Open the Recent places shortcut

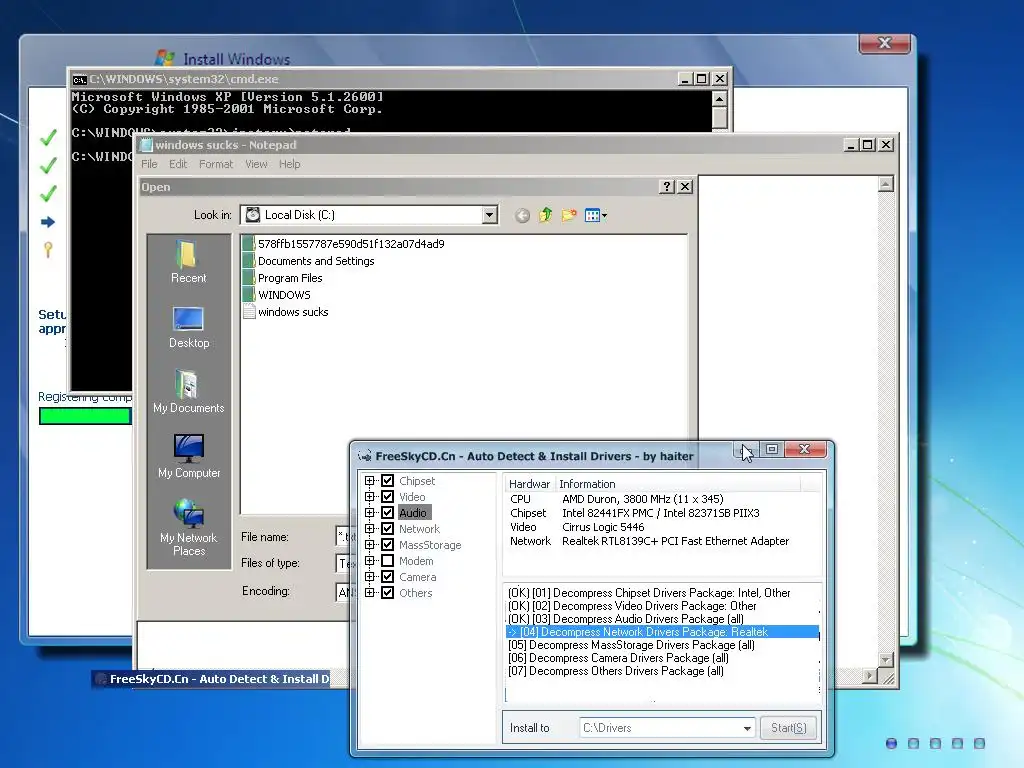pyautogui.click(x=189, y=261)
